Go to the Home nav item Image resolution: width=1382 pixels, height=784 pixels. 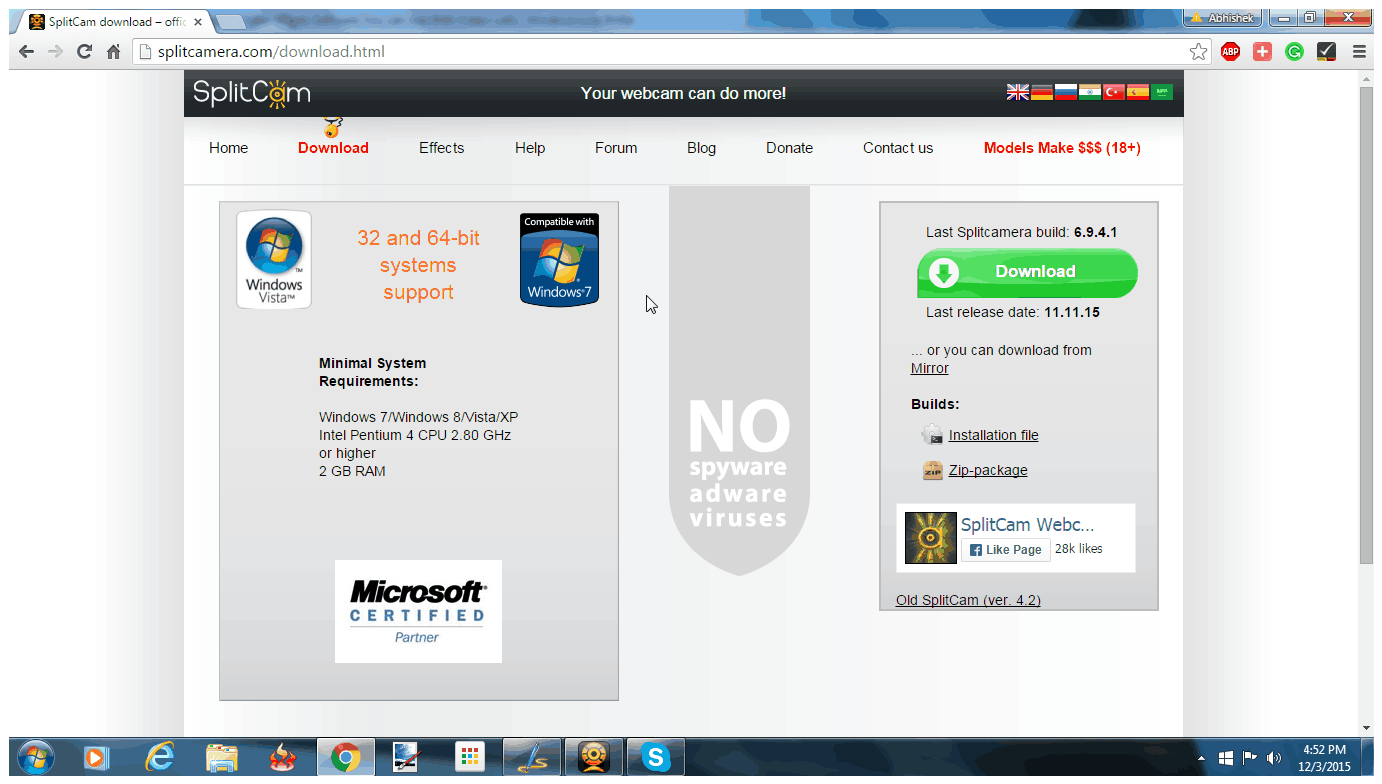pyautogui.click(x=228, y=148)
